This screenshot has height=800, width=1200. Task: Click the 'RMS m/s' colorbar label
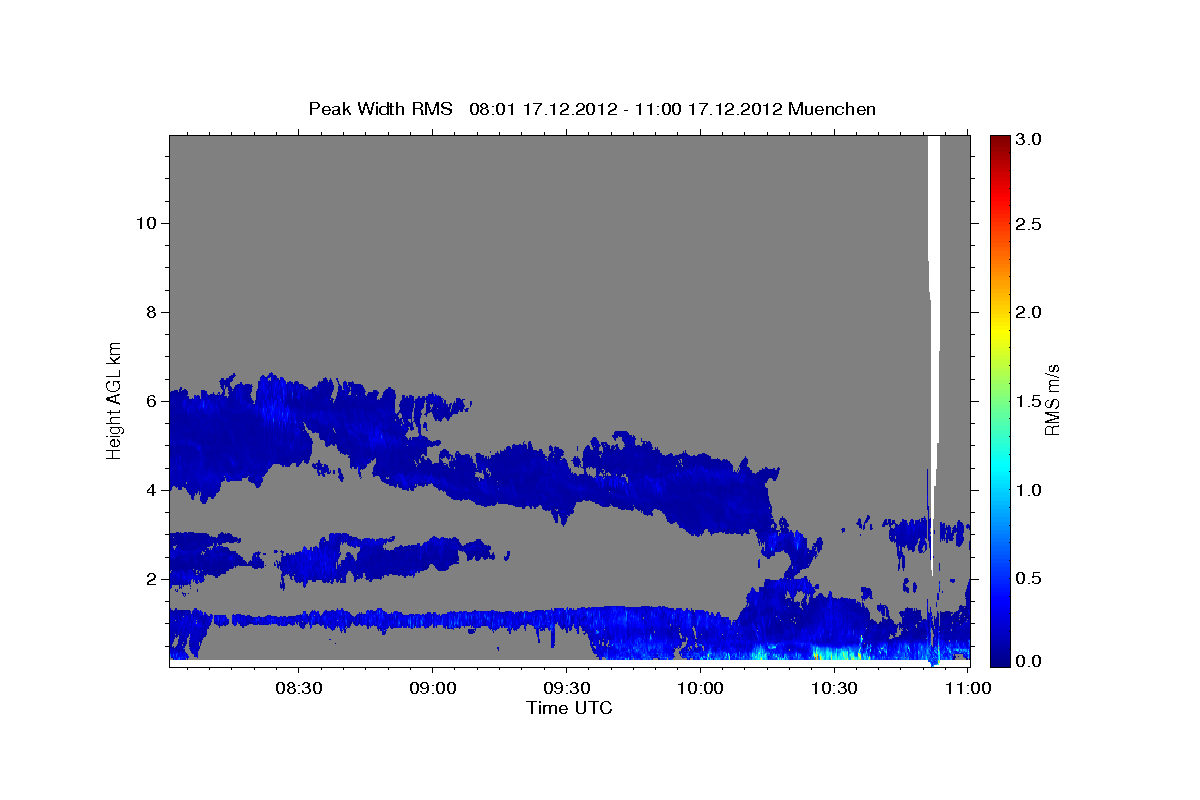pos(1052,399)
